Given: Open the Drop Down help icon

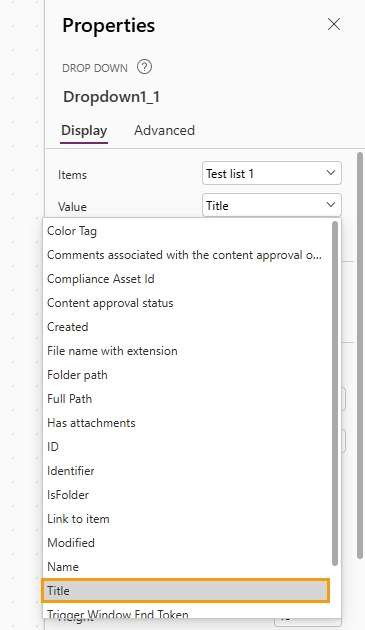Looking at the screenshot, I should coord(144,67).
